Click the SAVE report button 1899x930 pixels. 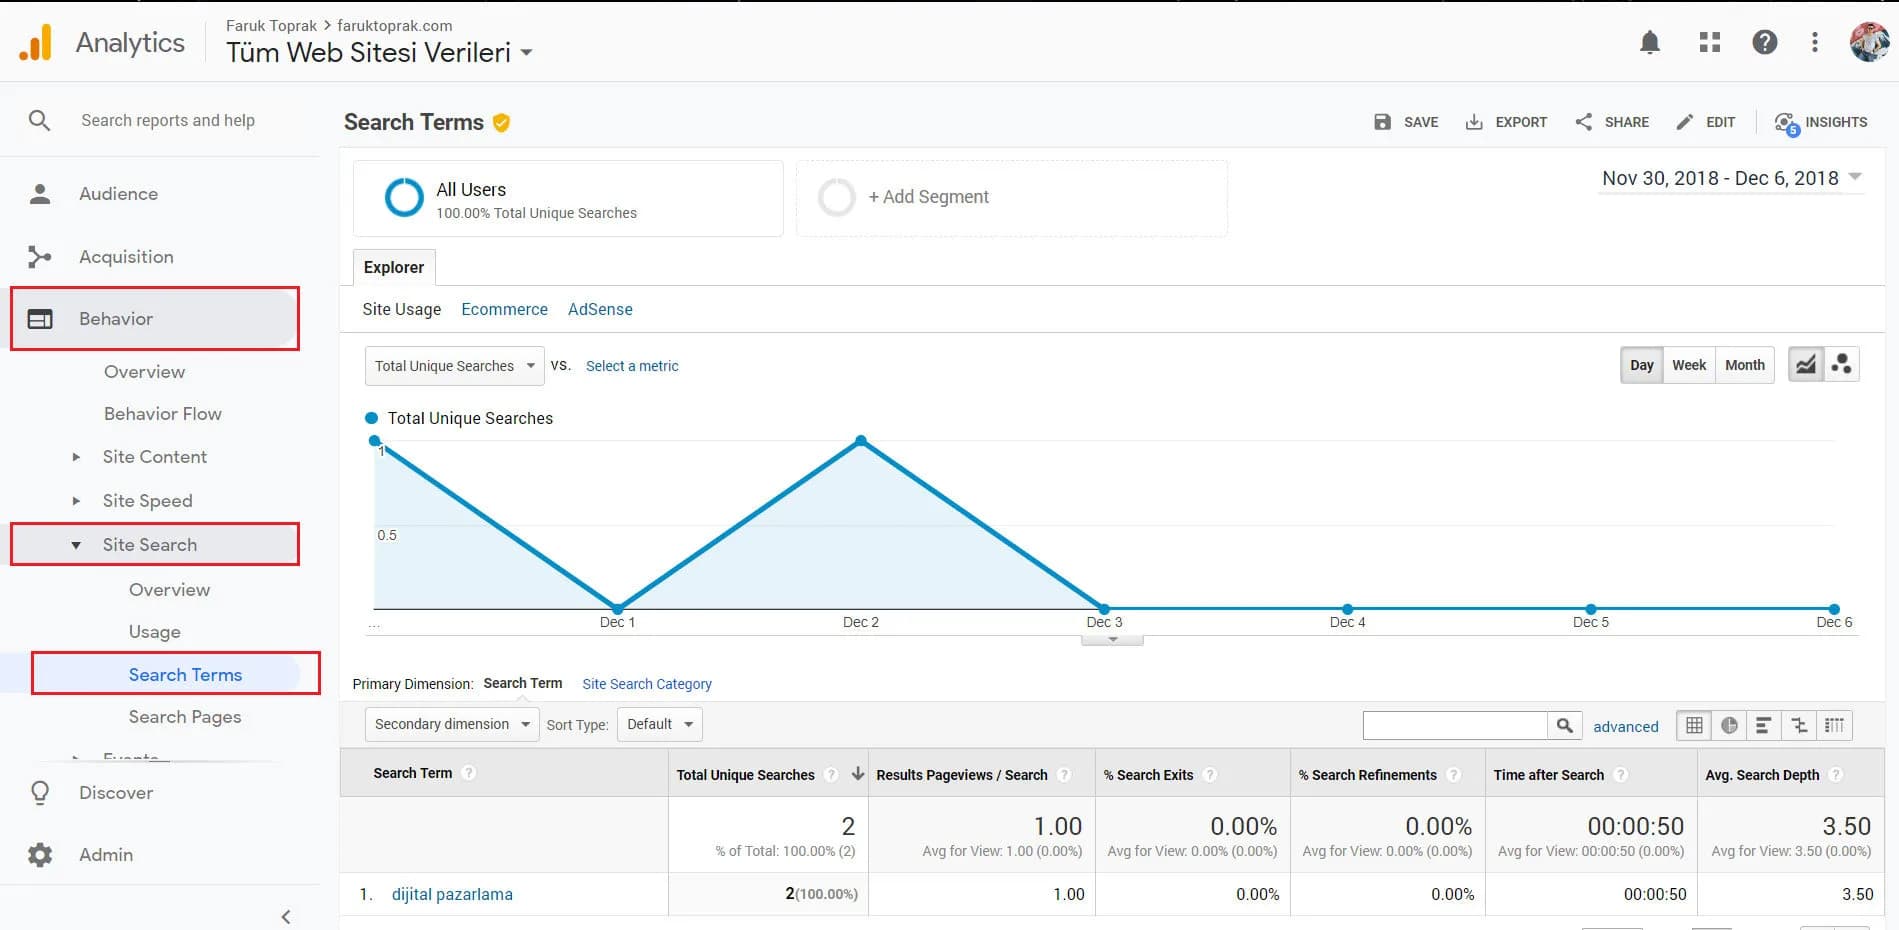click(1406, 122)
